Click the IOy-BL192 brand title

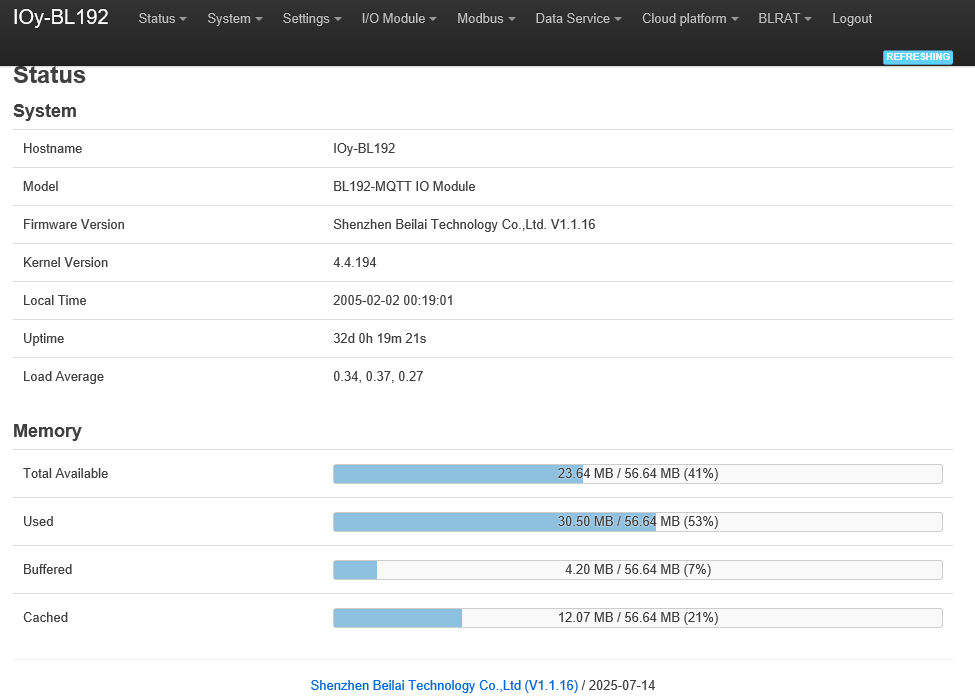[61, 17]
